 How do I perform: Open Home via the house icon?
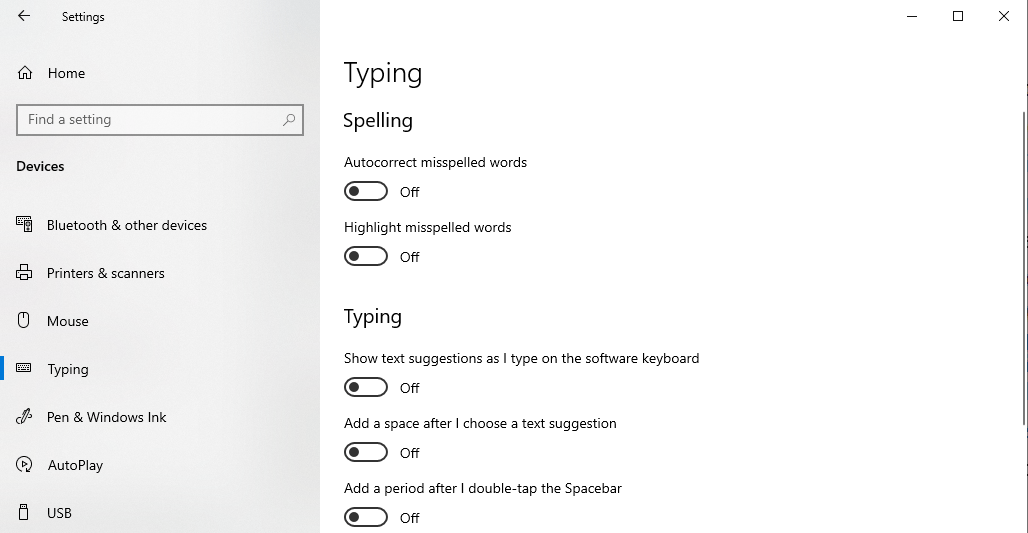coord(25,73)
